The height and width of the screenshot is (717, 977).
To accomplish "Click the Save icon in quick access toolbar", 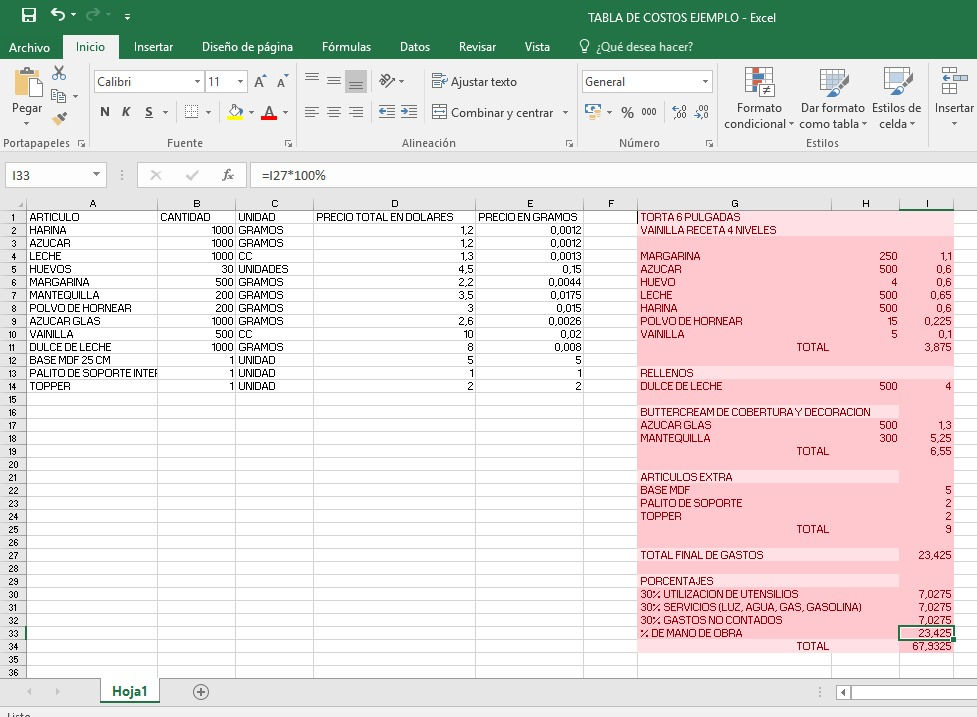I will (28, 16).
